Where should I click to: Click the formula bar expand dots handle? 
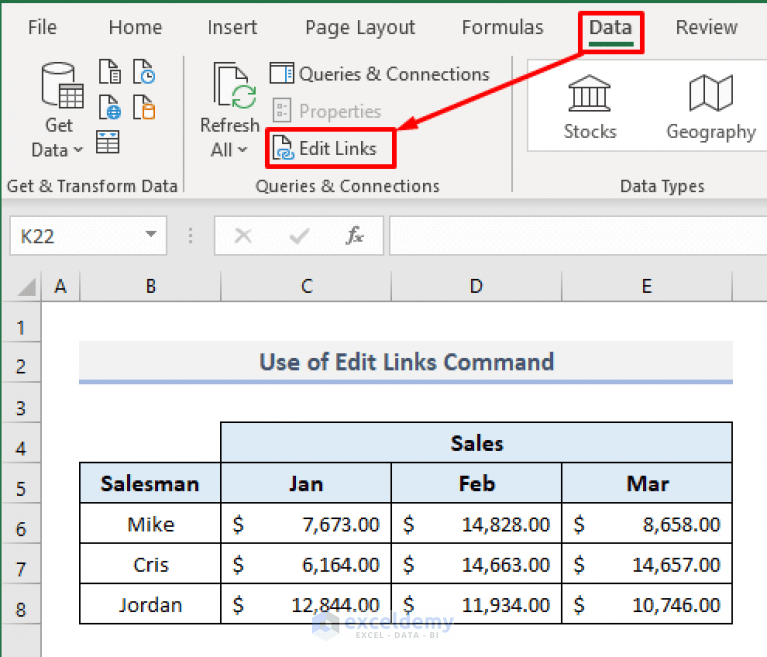(190, 236)
